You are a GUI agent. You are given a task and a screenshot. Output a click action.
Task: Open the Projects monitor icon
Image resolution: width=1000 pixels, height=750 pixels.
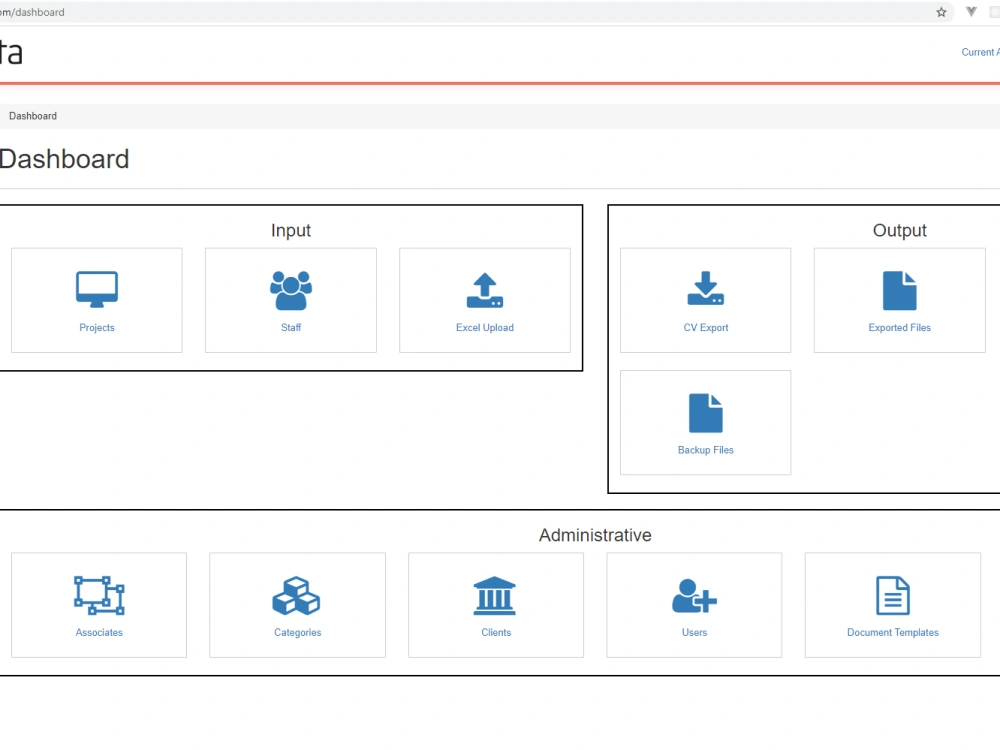[97, 290]
